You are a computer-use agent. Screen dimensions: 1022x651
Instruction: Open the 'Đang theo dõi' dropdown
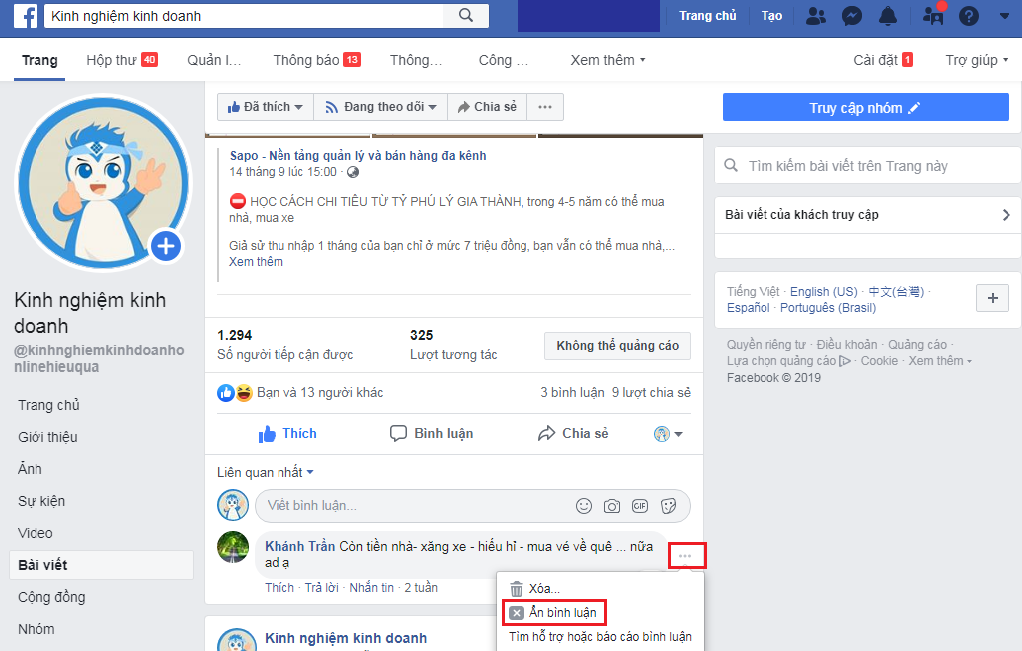tap(379, 106)
